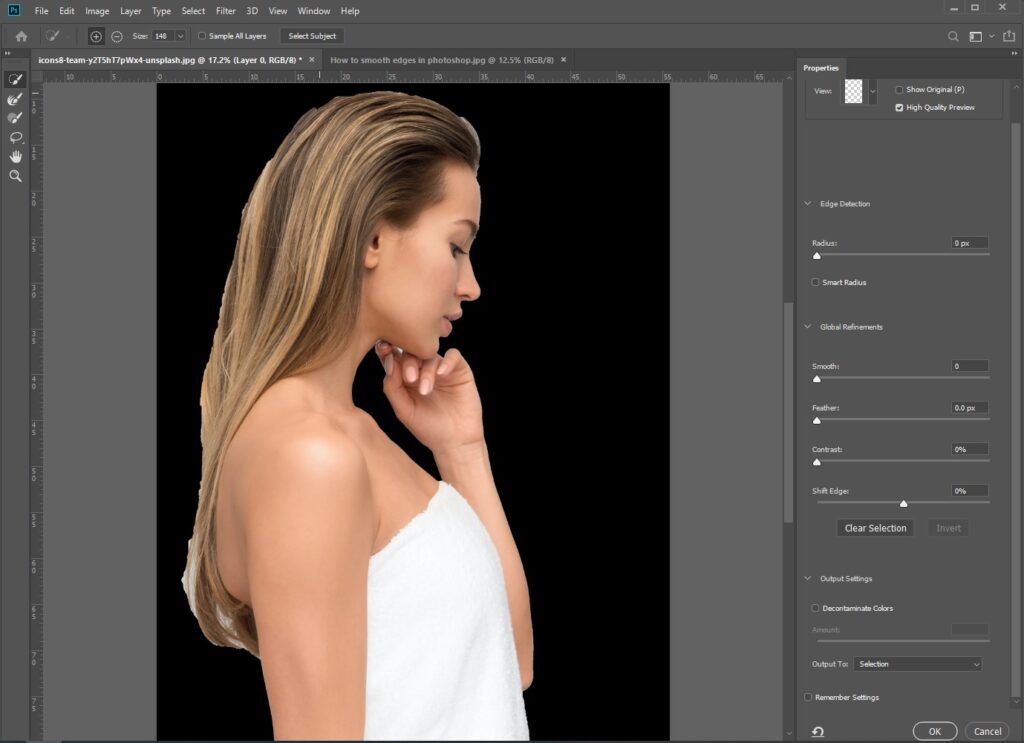Toggle Sample All Layers checkbox
Viewport: 1024px width, 743px height.
pos(202,36)
